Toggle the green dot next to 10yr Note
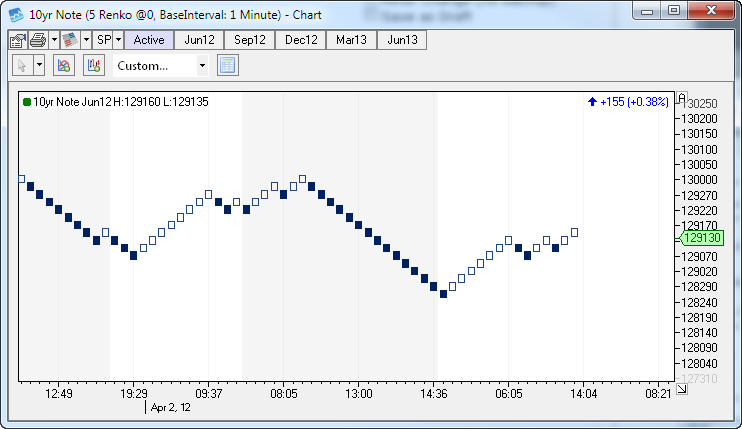This screenshot has height=429, width=742. (27, 102)
